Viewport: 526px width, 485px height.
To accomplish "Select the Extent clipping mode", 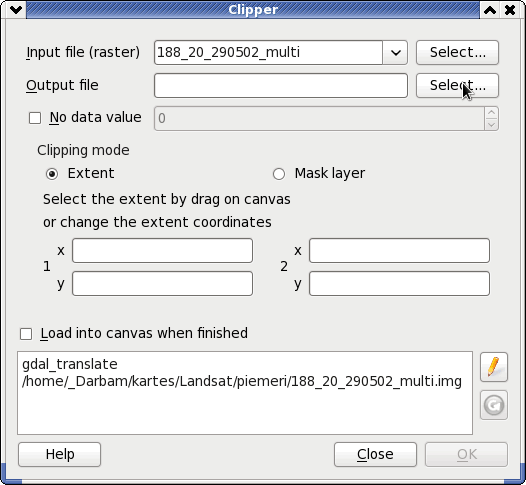I will coord(52,174).
